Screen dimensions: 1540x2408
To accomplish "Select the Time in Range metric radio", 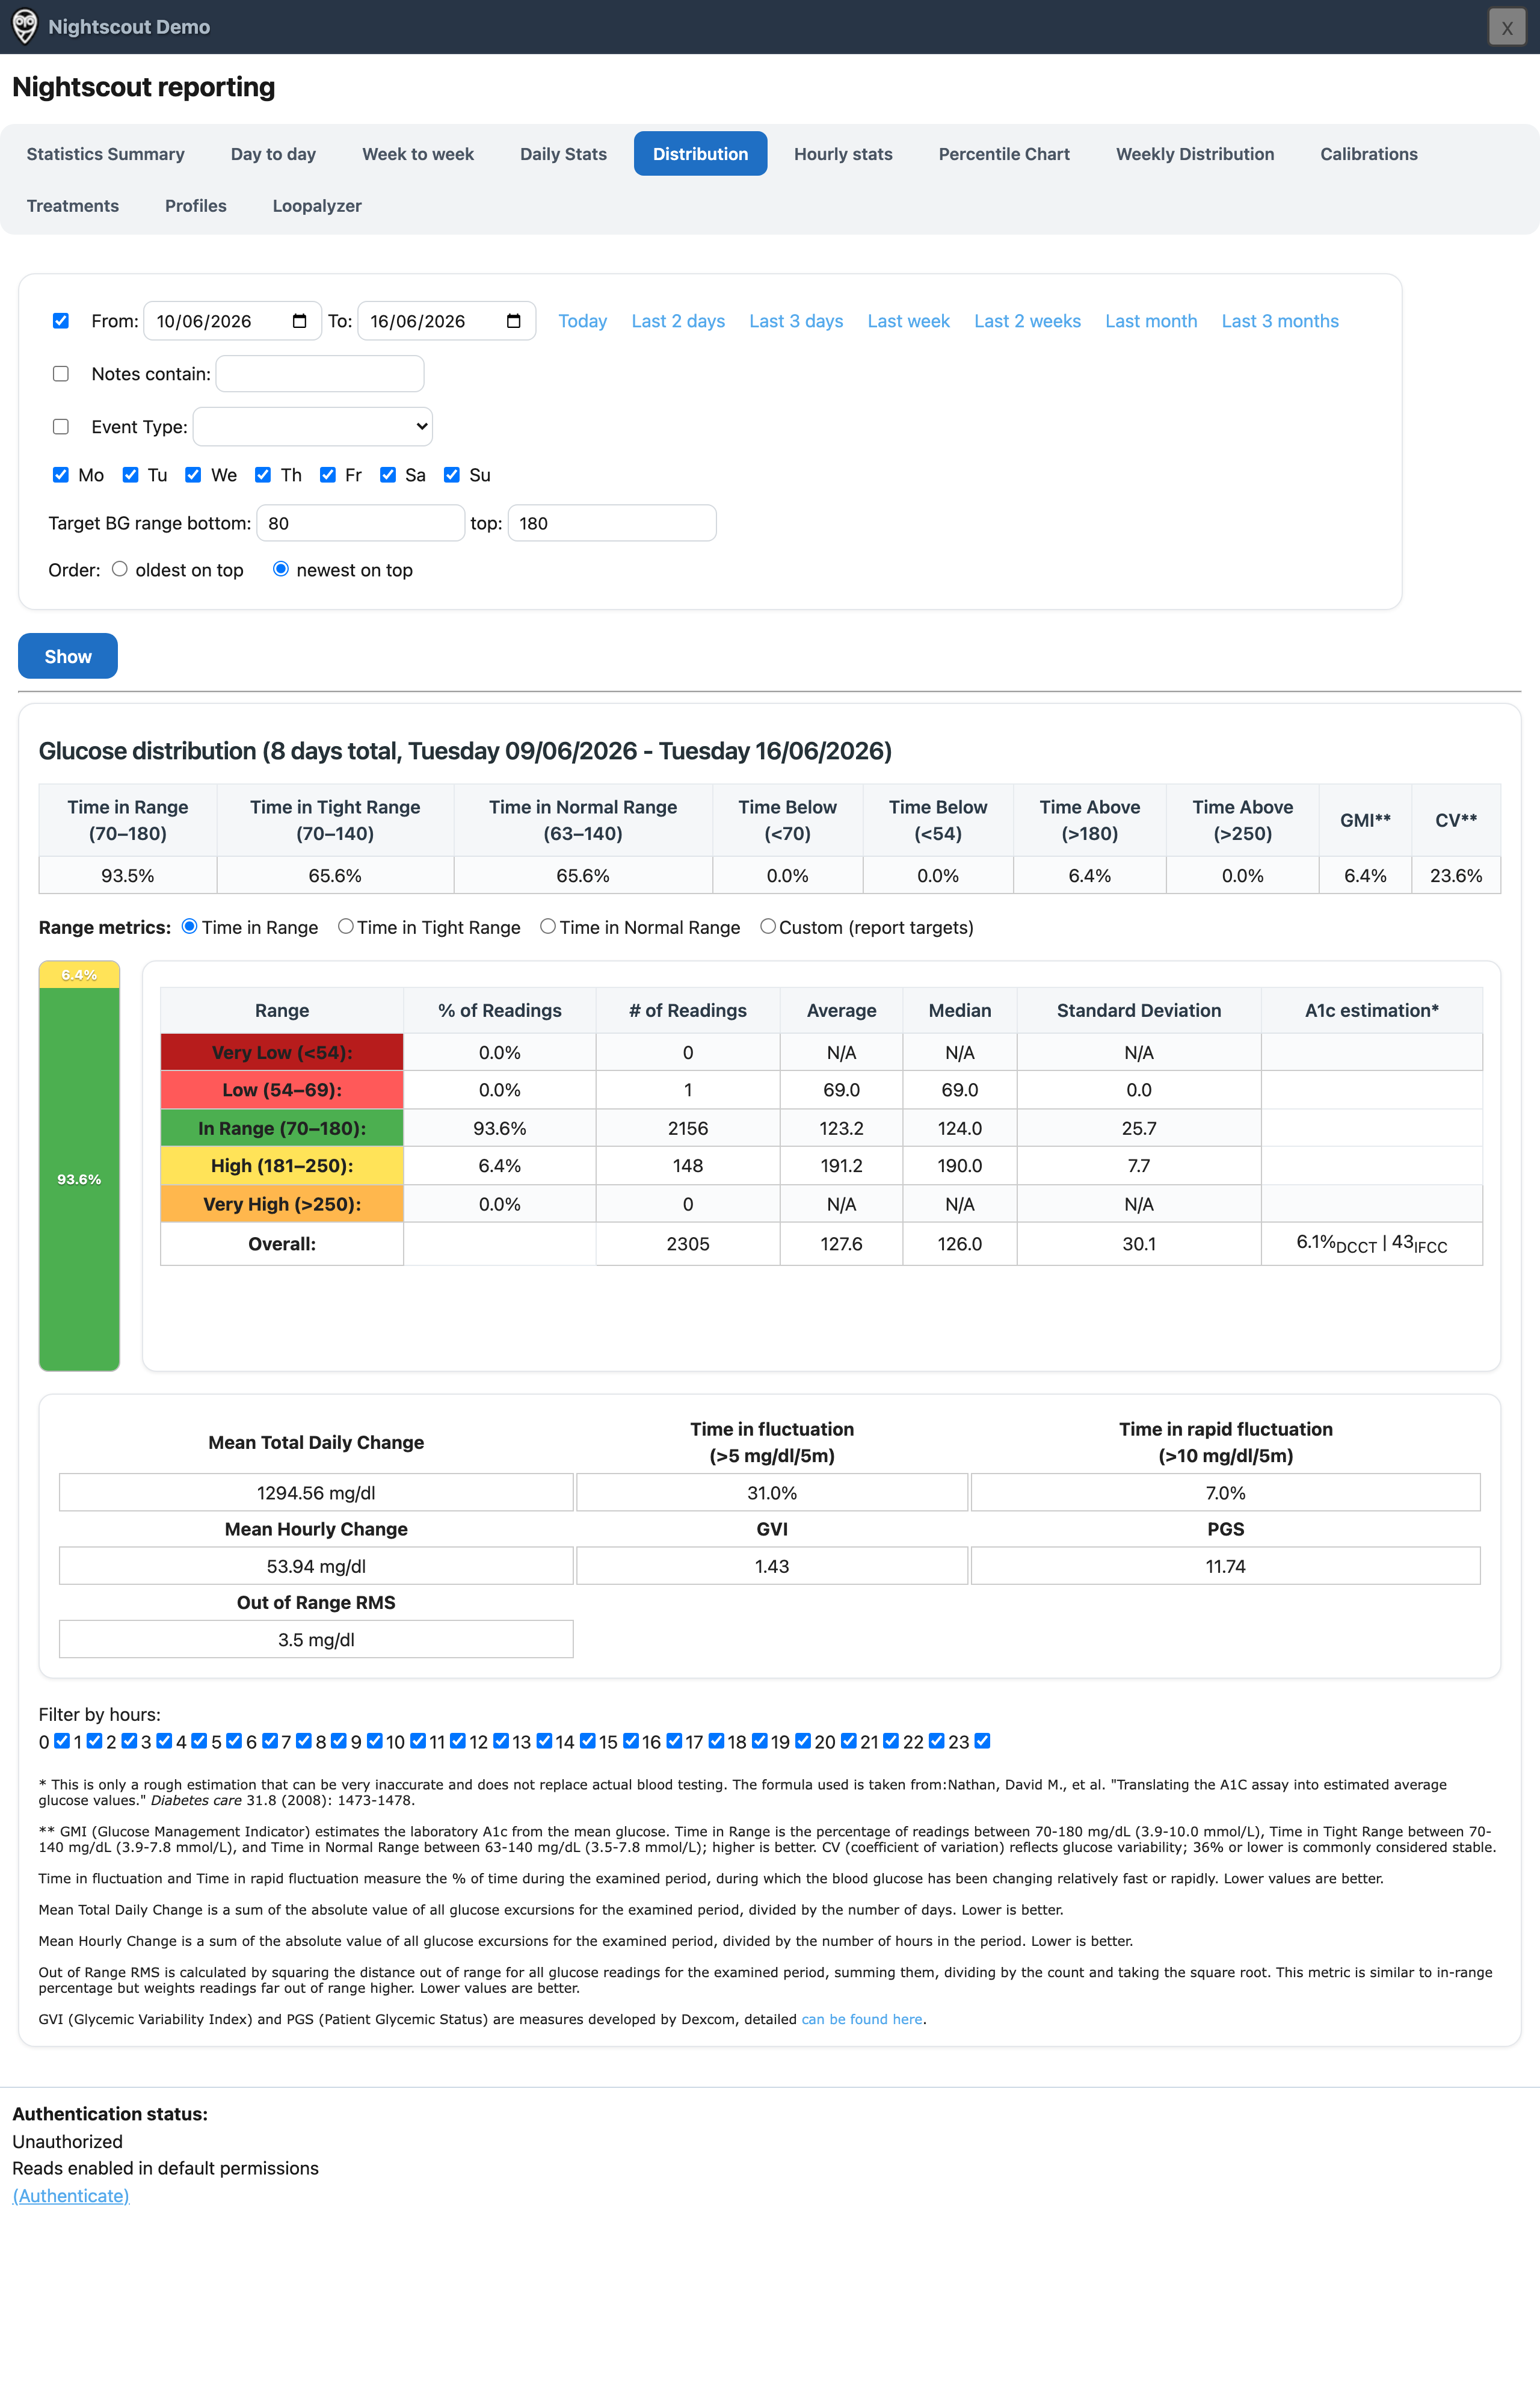I will point(189,927).
